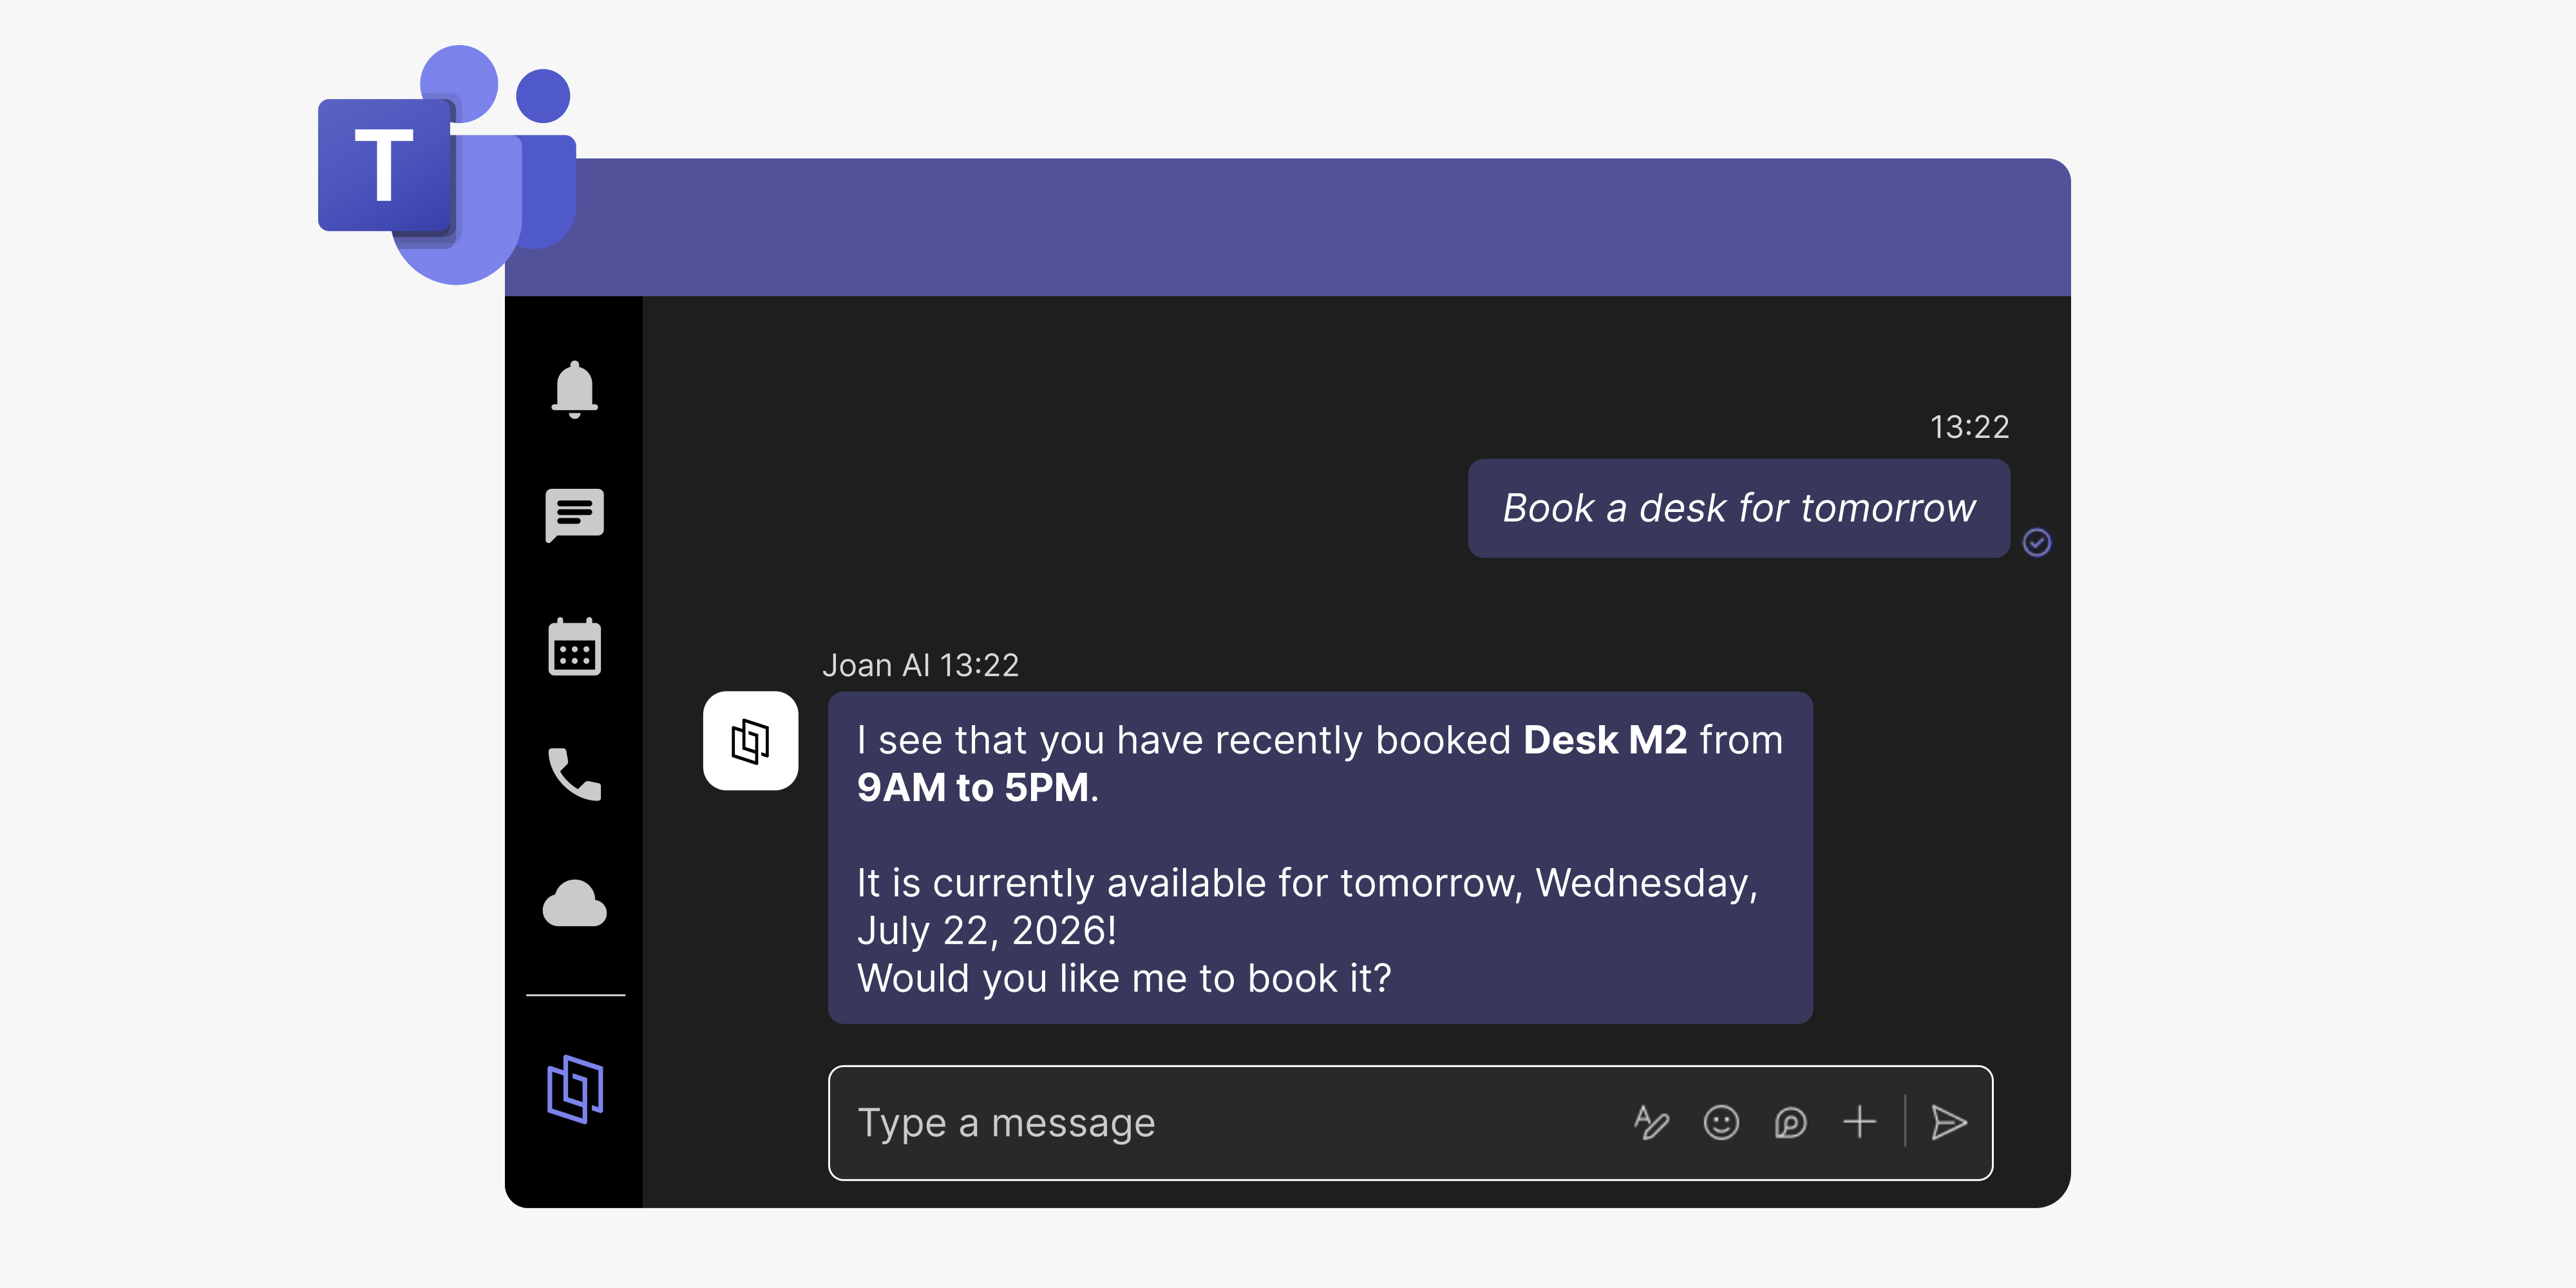Click the Microsoft Teams logo
This screenshot has height=1288, width=2576.
pos(447,165)
